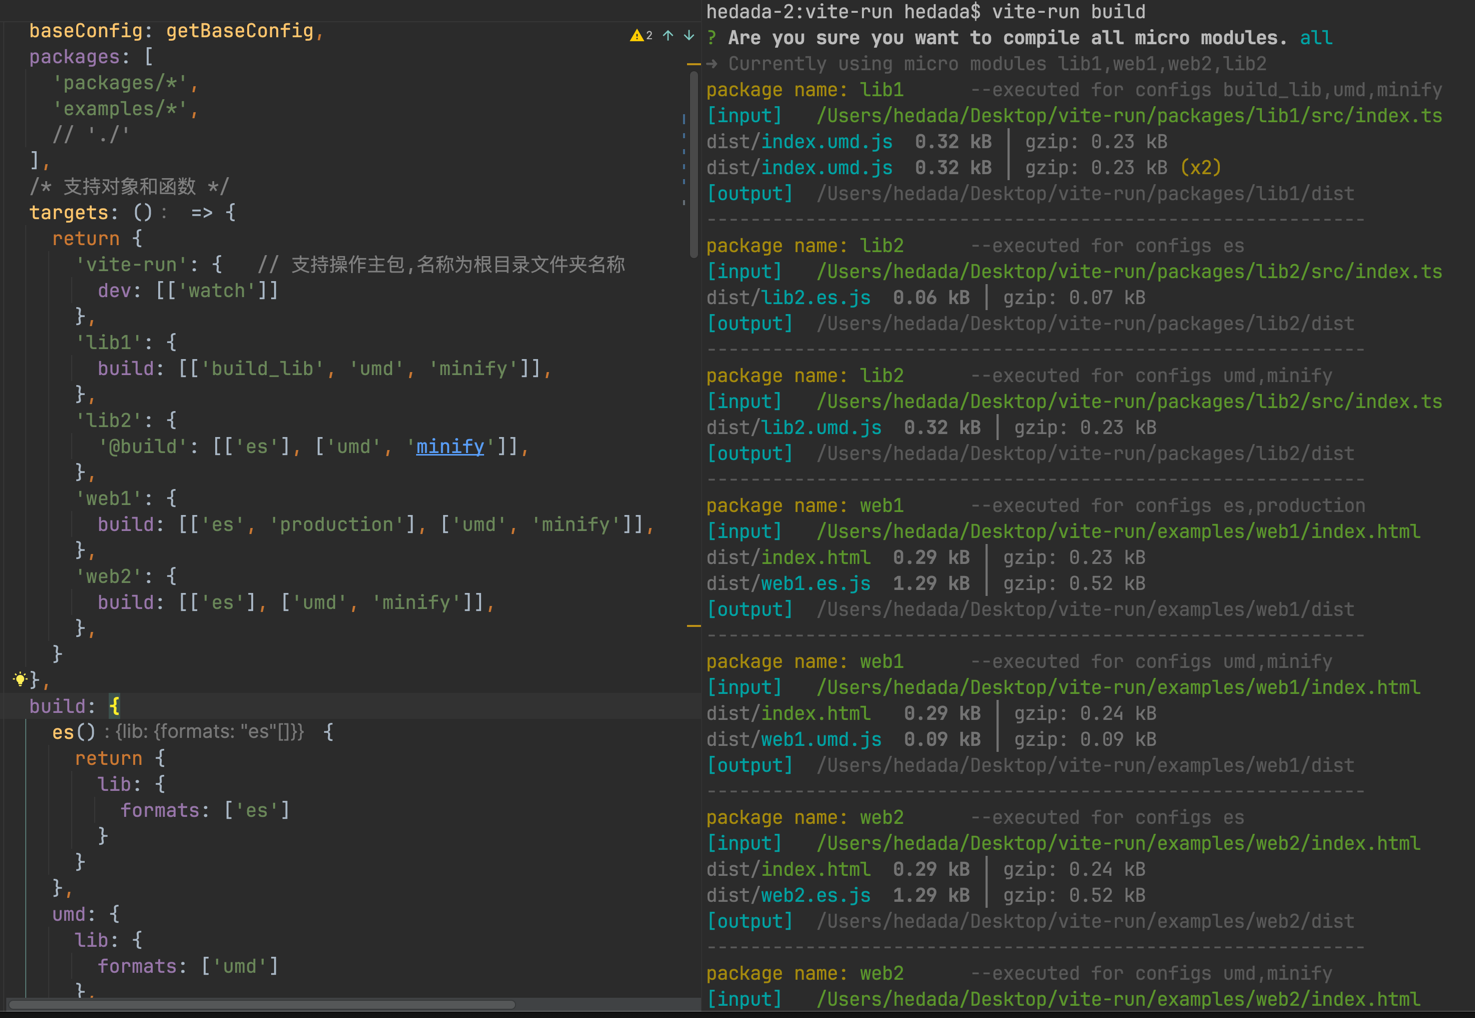
Task: Click dist/lib2.es.js in terminal output
Action: tap(789, 298)
